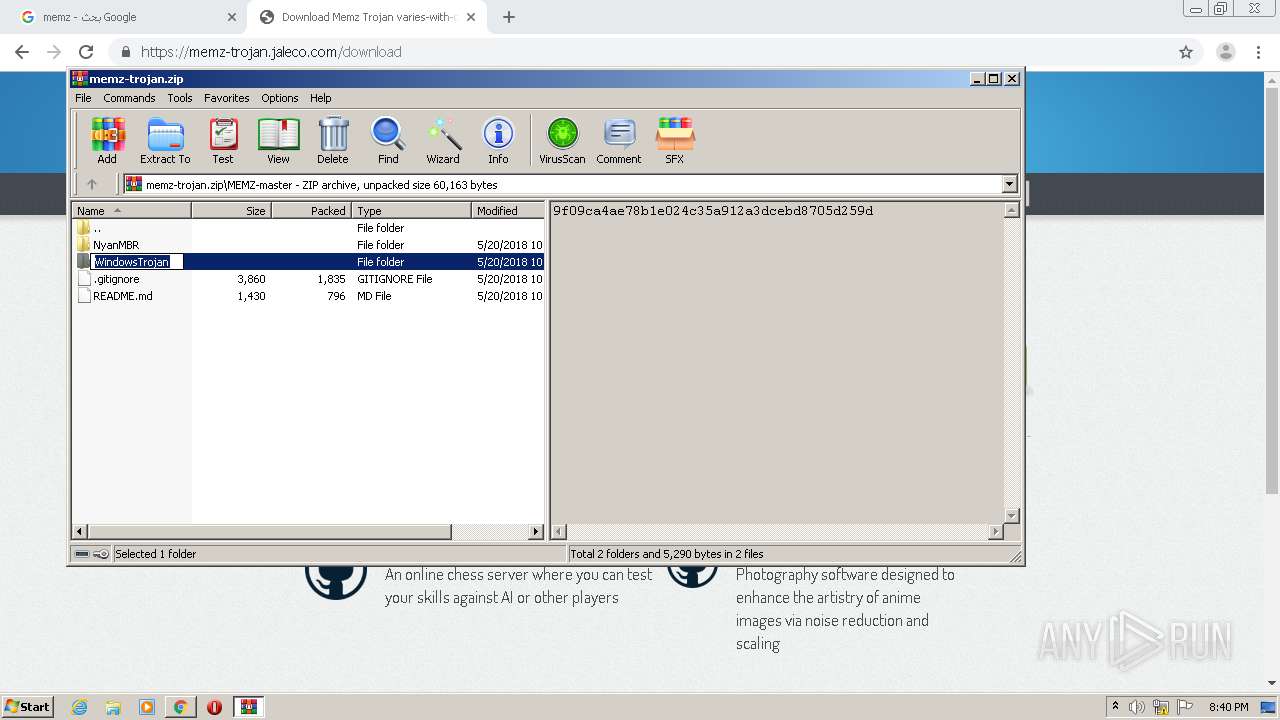Click the disk icon in the status bar
The image size is (1280, 720).
(x=82, y=554)
